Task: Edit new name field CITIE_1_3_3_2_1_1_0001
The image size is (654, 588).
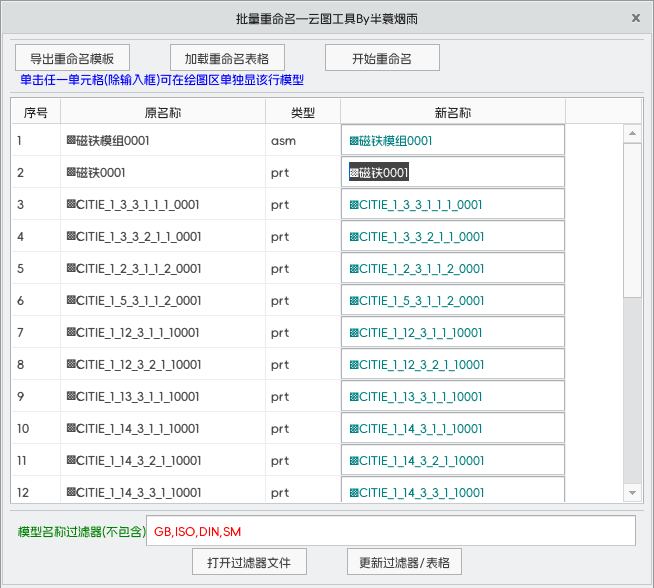Action: (453, 236)
